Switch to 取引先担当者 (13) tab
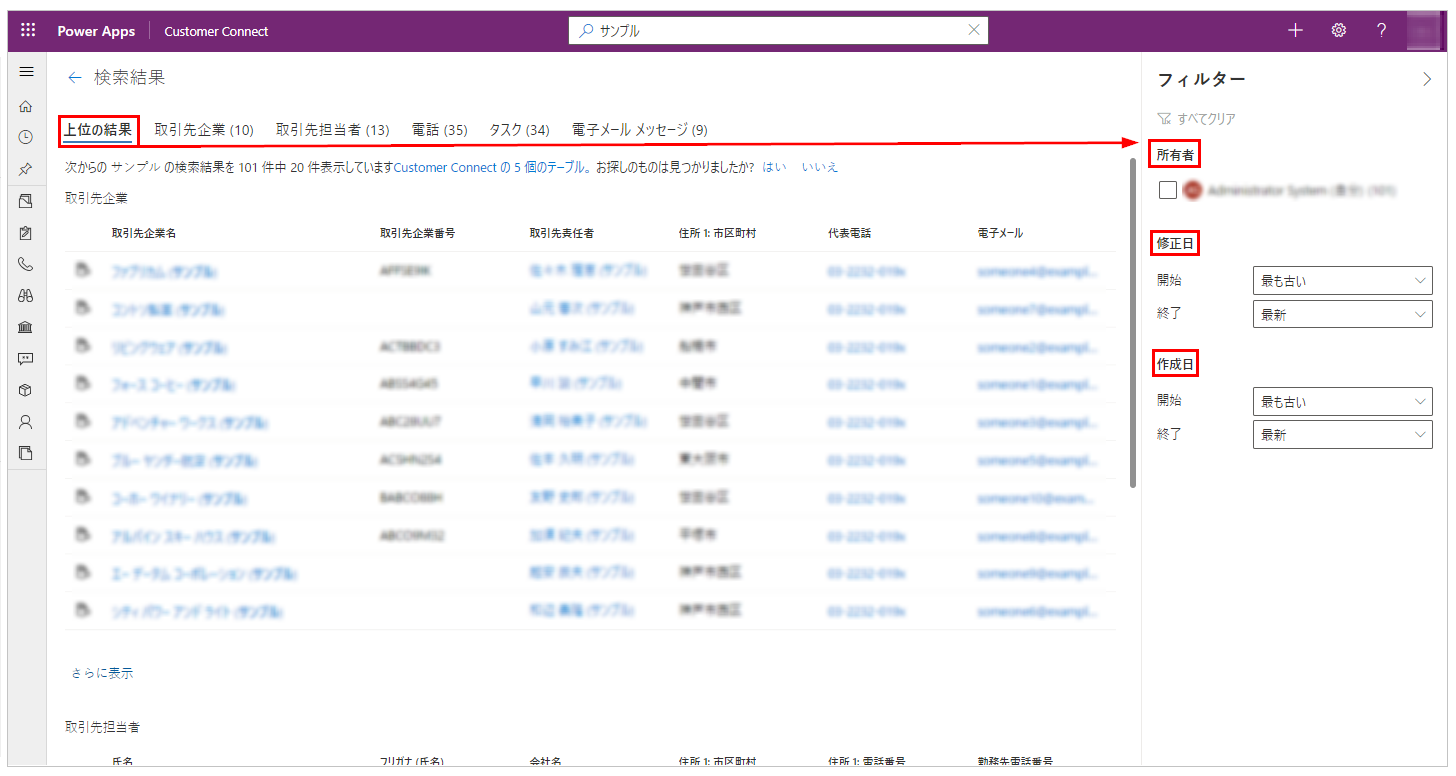Image resolution: width=1456 pixels, height=776 pixels. [x=333, y=130]
